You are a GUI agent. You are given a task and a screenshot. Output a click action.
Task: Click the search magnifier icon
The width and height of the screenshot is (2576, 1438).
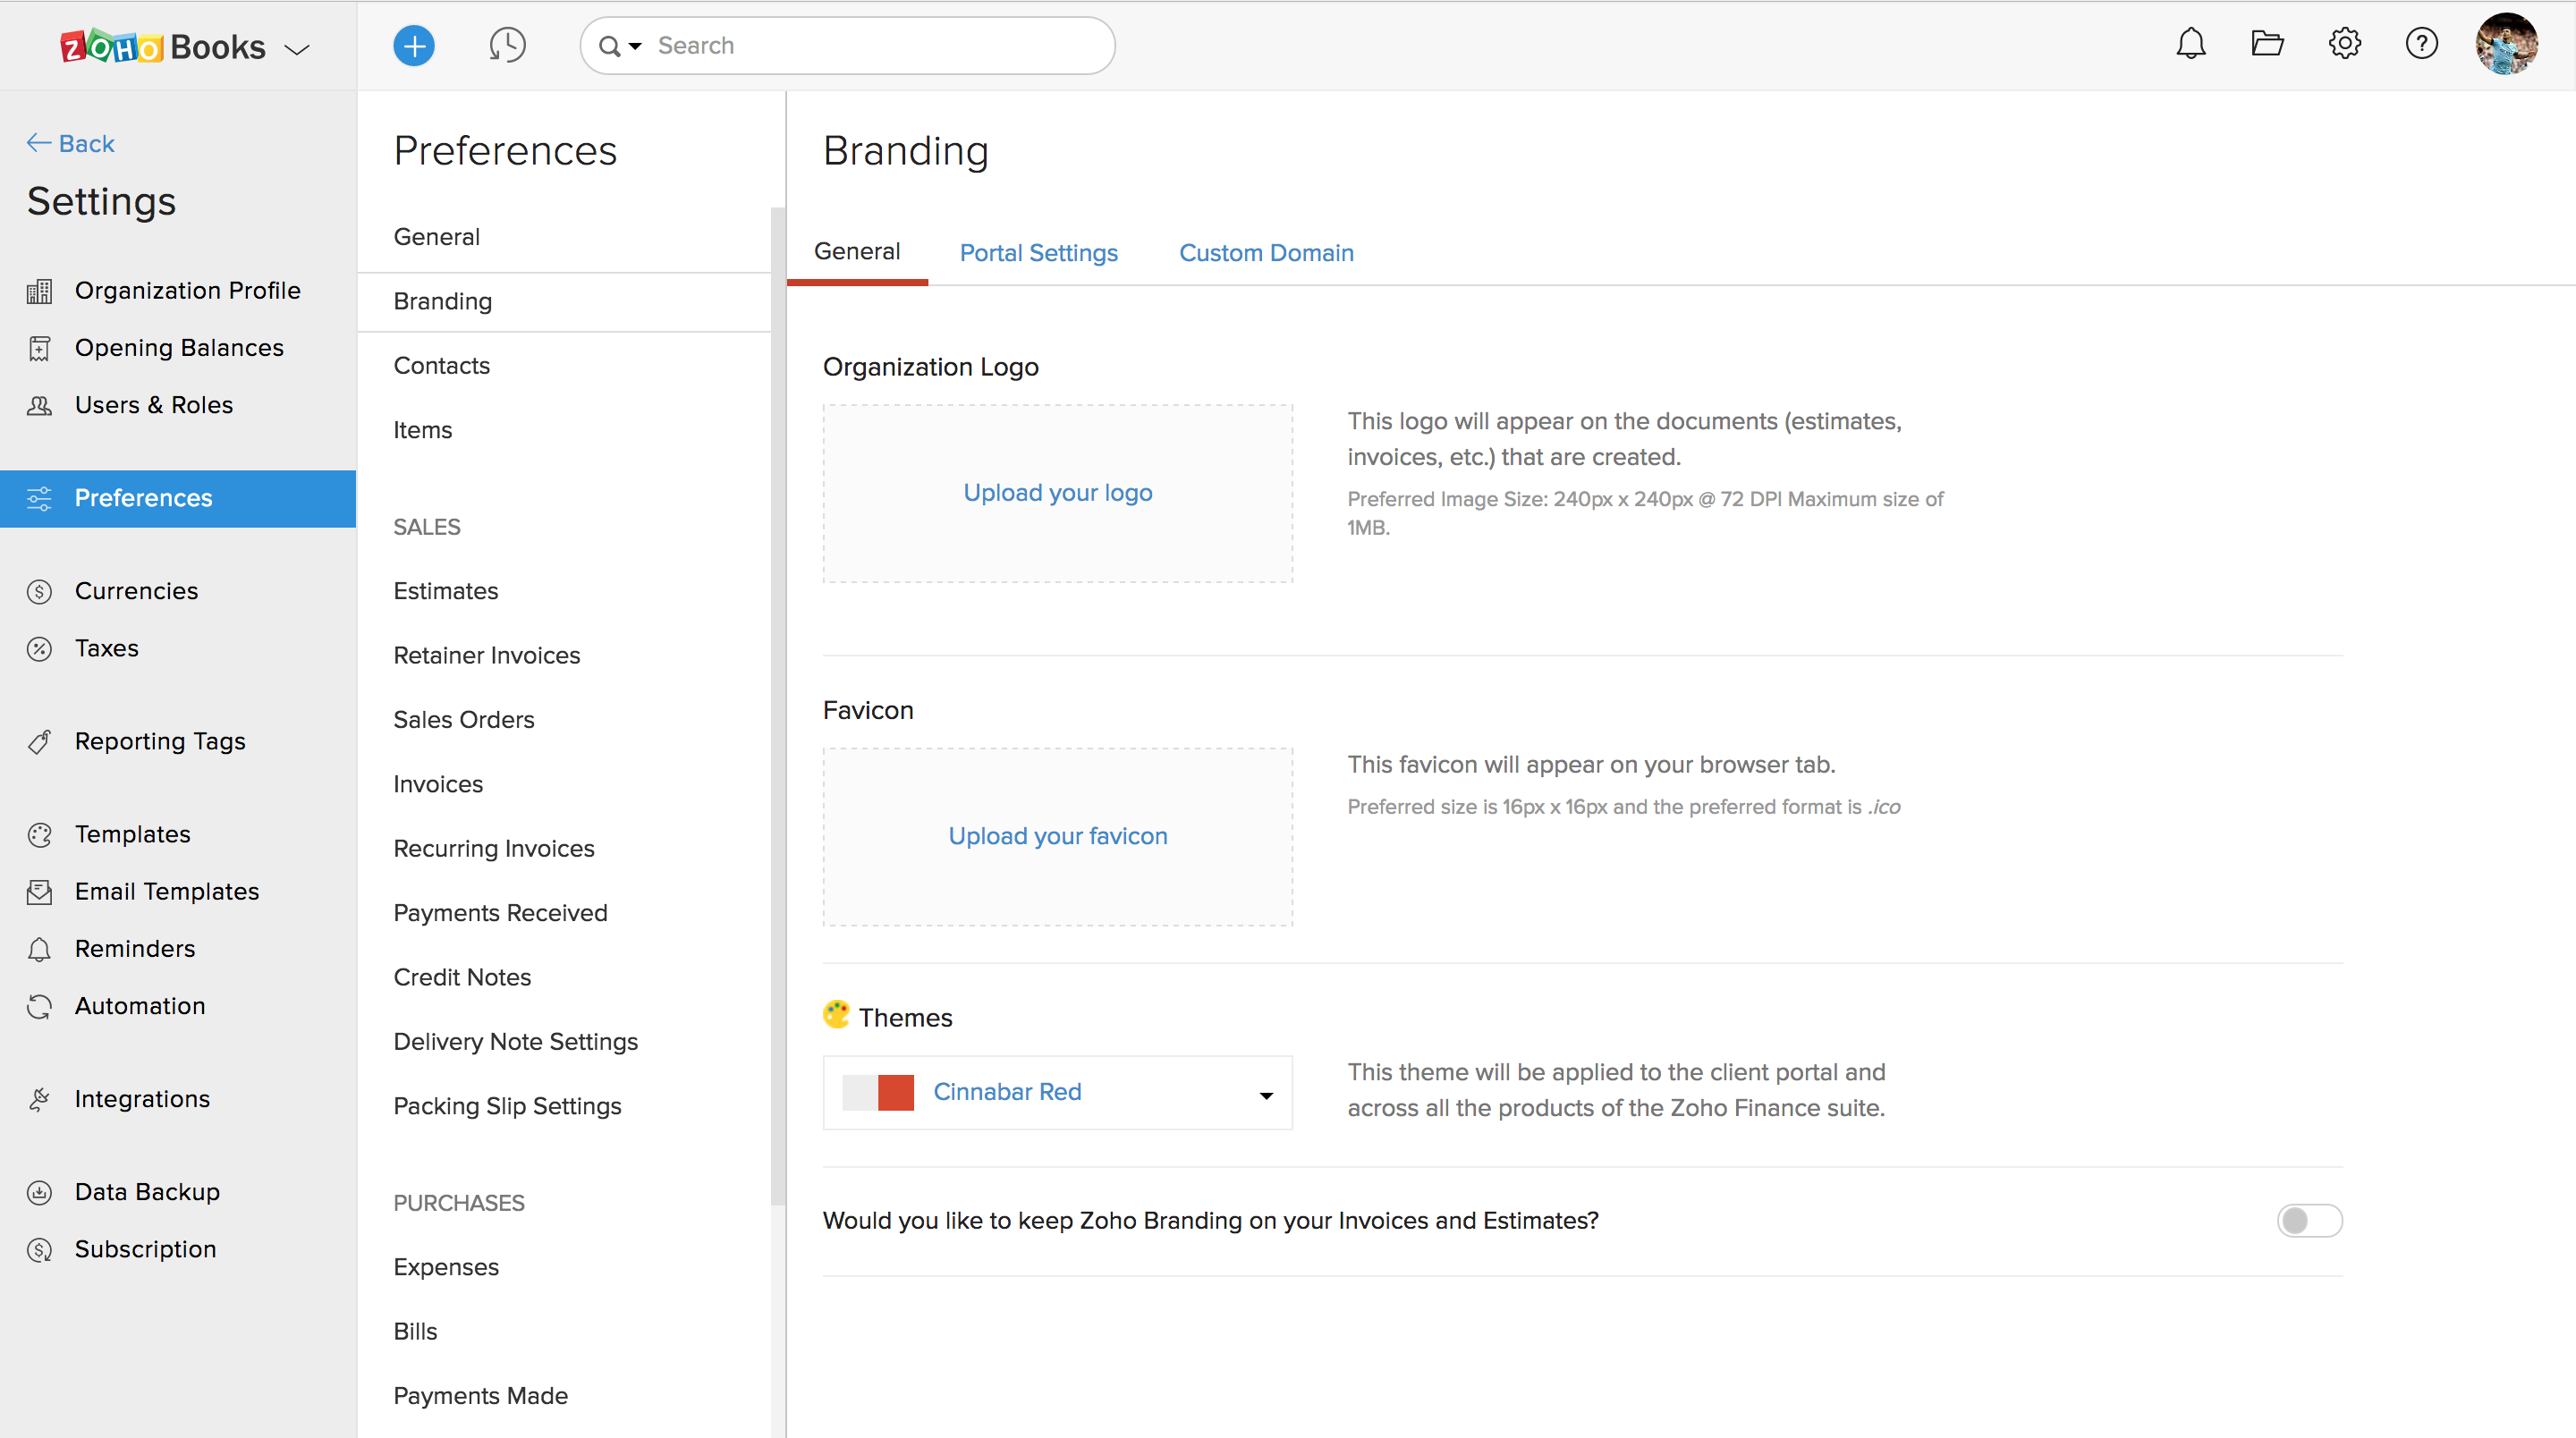point(609,46)
